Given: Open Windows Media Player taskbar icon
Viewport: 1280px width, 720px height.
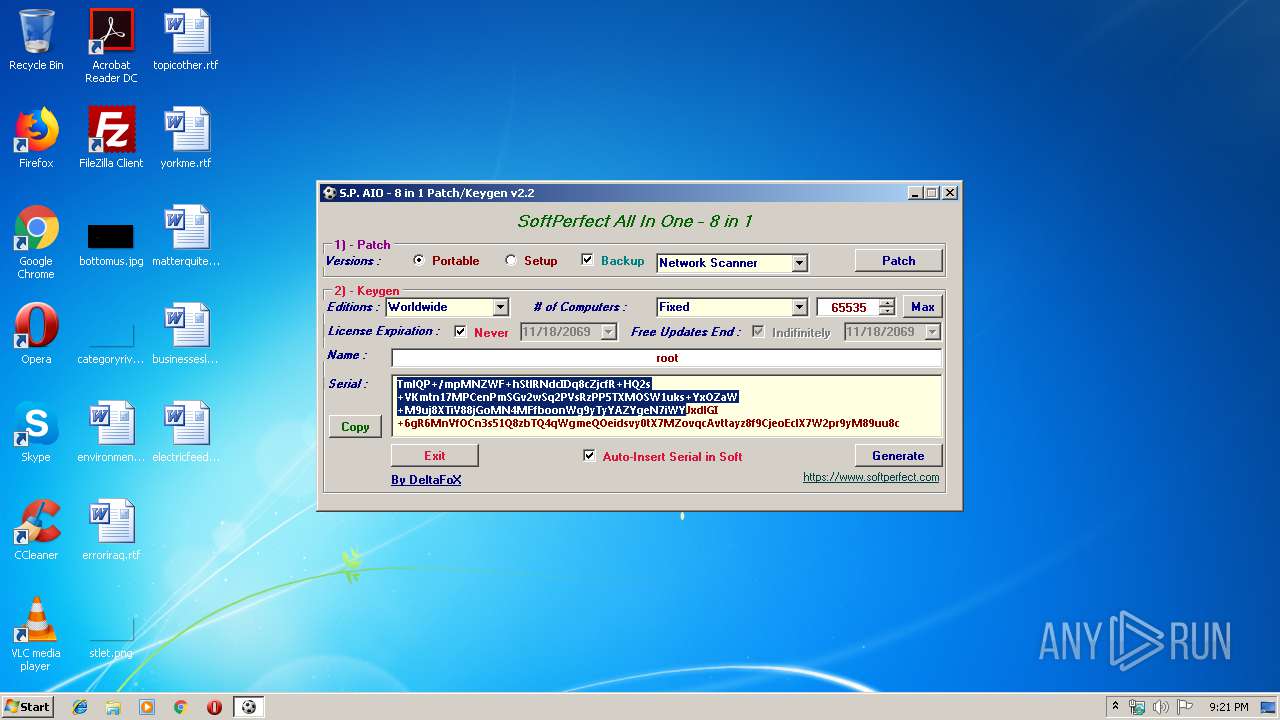Looking at the screenshot, I should (147, 707).
